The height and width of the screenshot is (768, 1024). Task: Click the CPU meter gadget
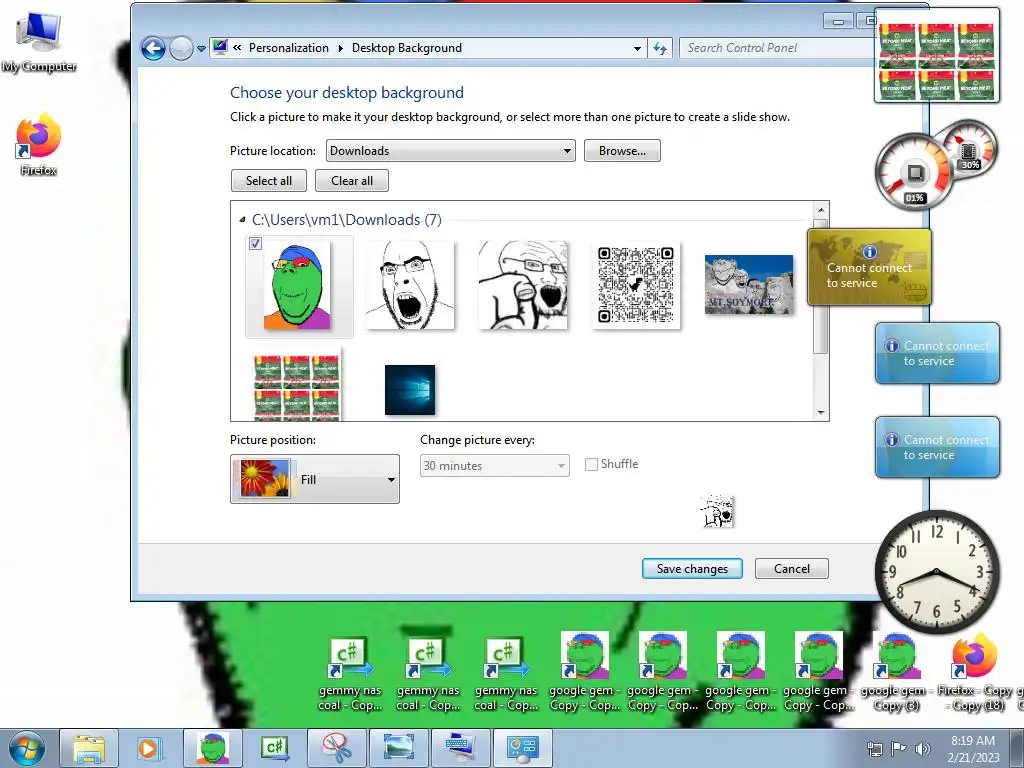tap(915, 172)
